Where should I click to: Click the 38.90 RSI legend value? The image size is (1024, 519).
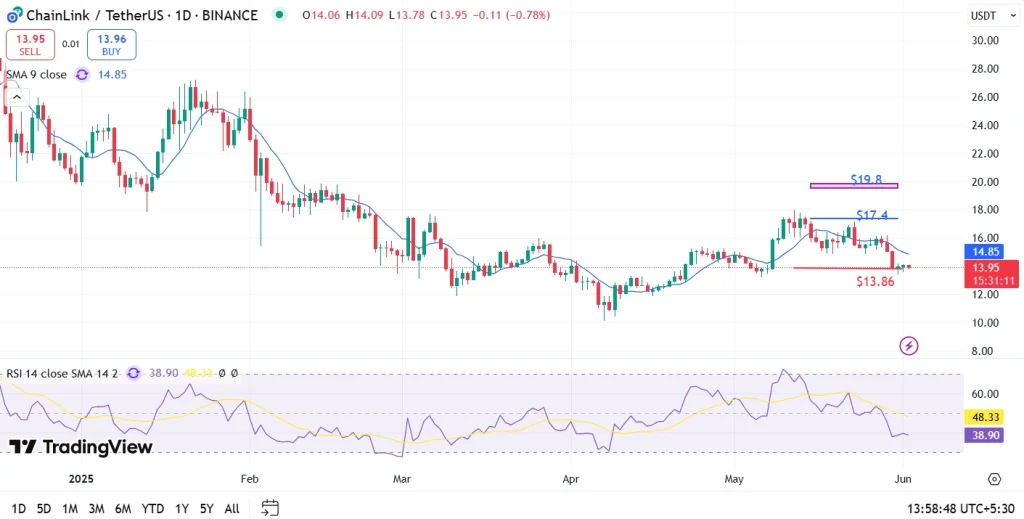[x=164, y=373]
